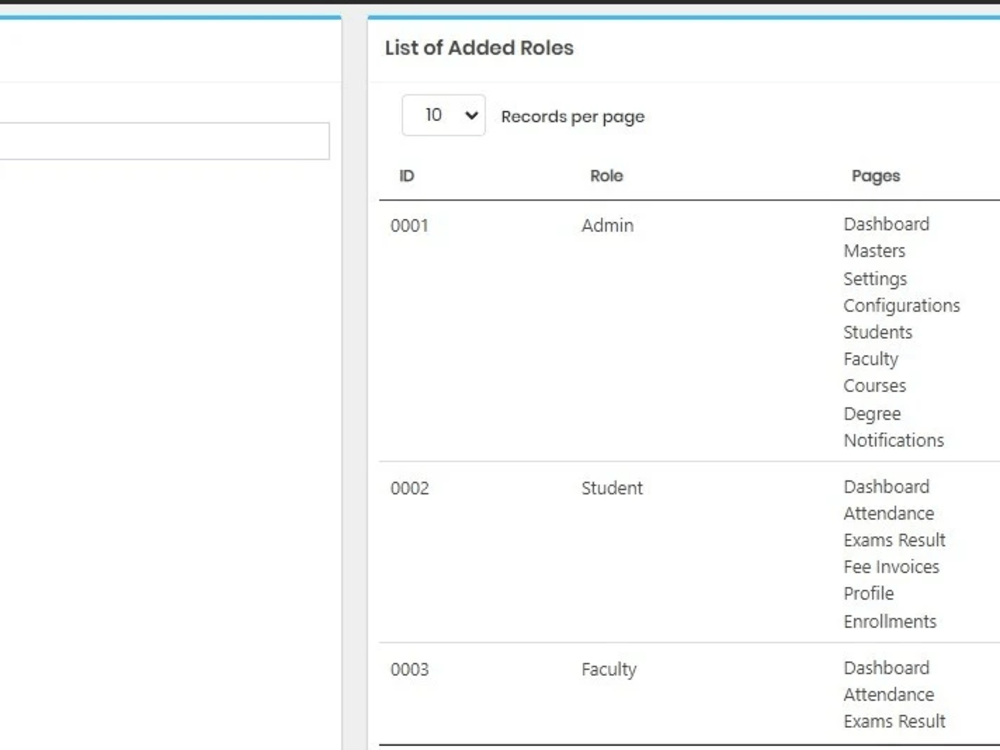Click Masters in the Admin pages

pos(874,251)
